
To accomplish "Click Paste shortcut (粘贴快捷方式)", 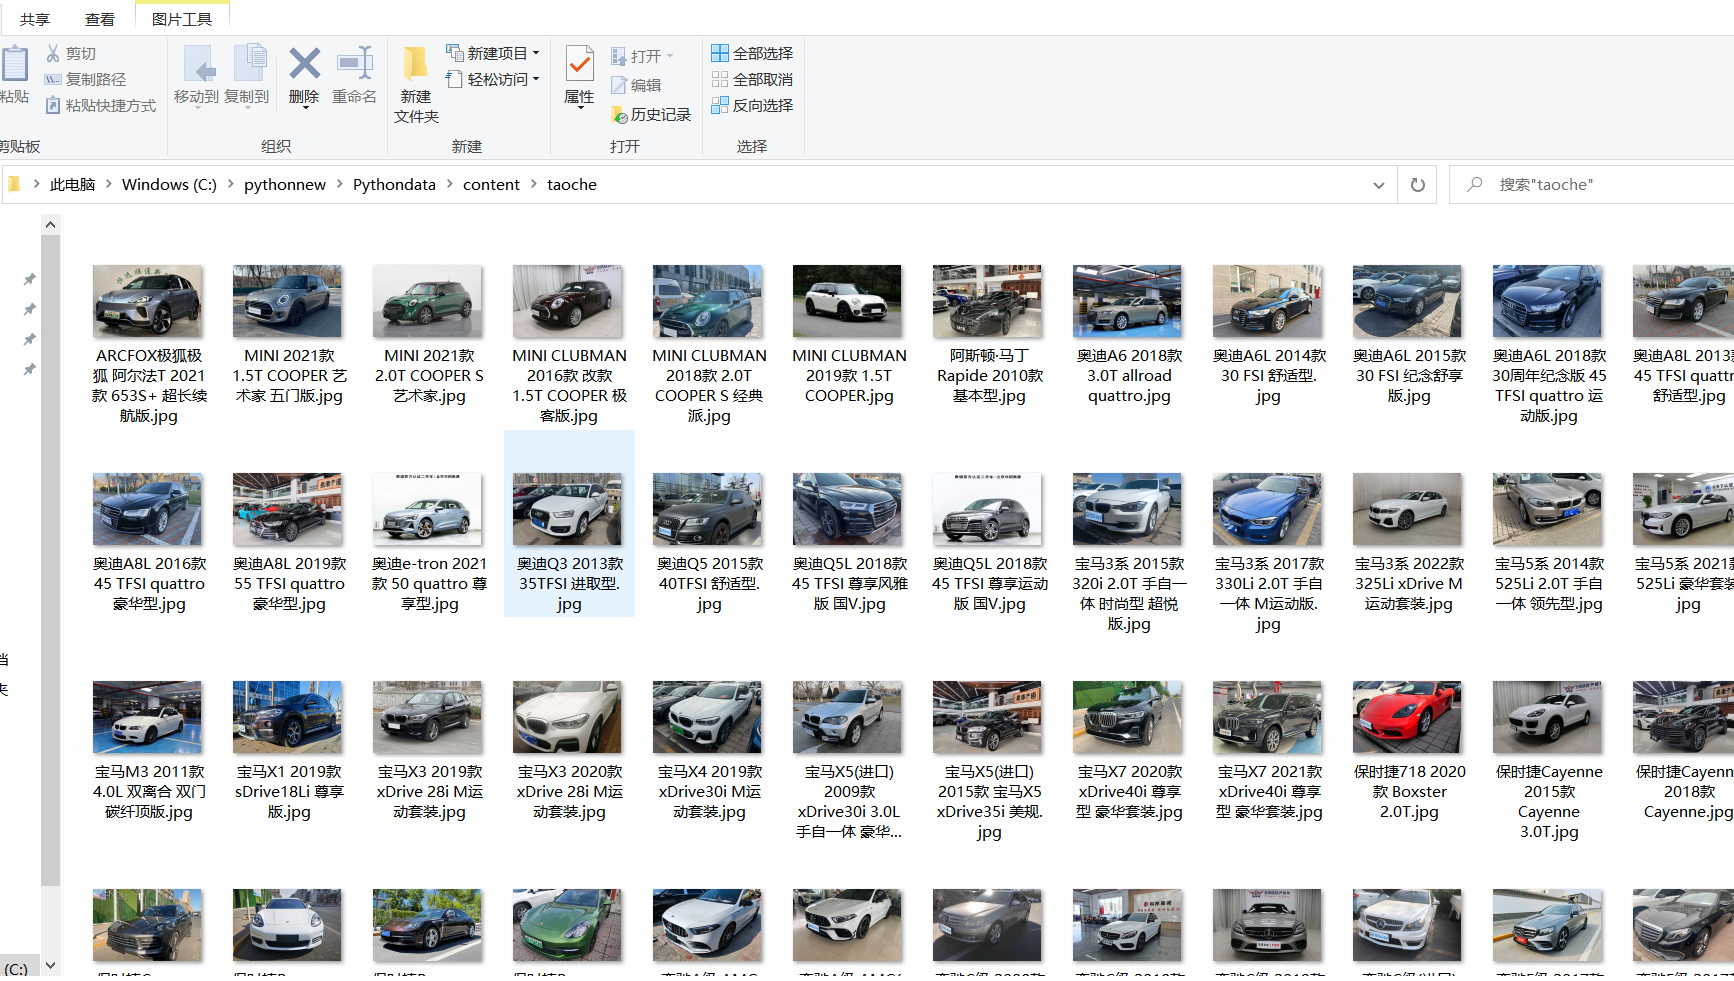I will coord(100,105).
